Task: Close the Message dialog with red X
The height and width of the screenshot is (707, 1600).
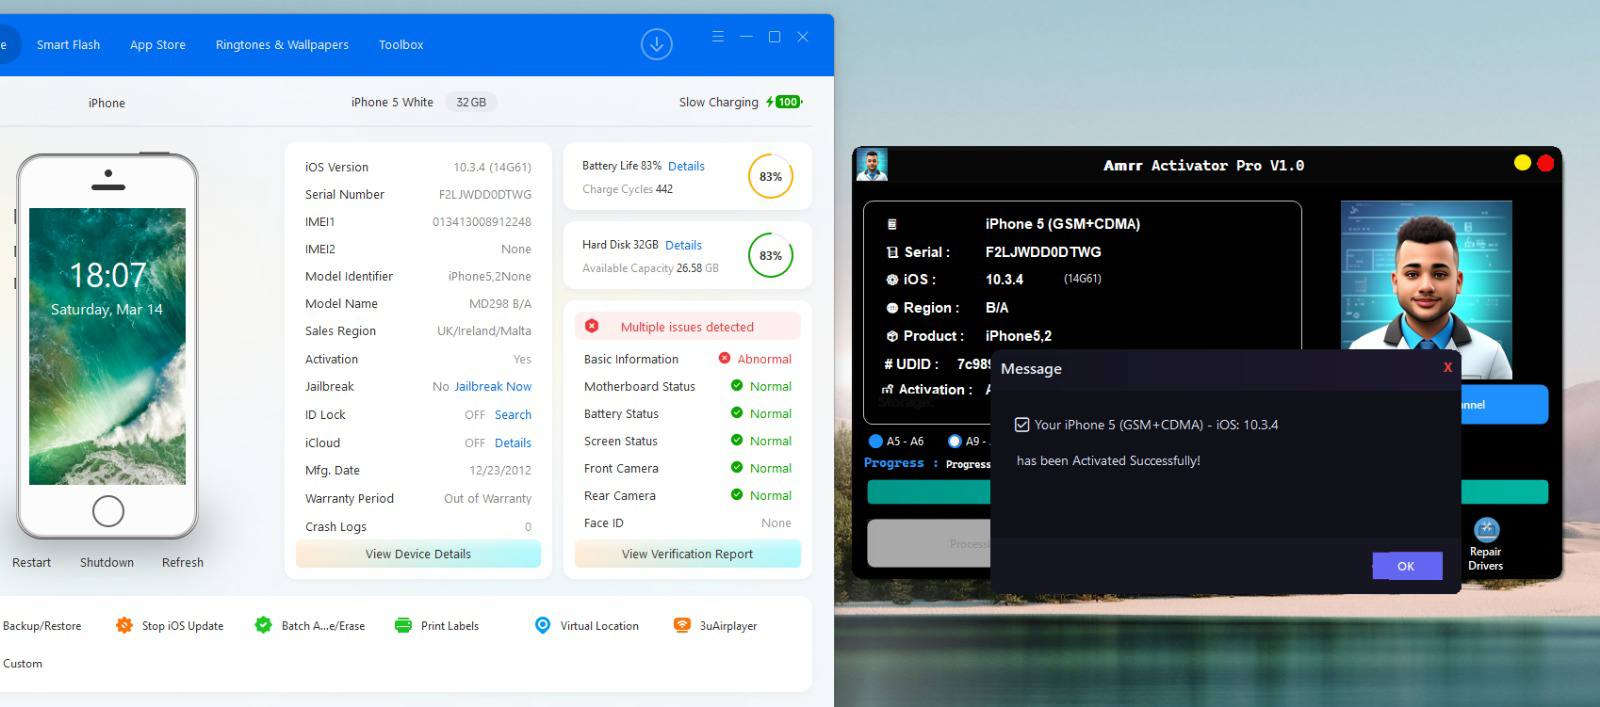Action: [x=1447, y=368]
